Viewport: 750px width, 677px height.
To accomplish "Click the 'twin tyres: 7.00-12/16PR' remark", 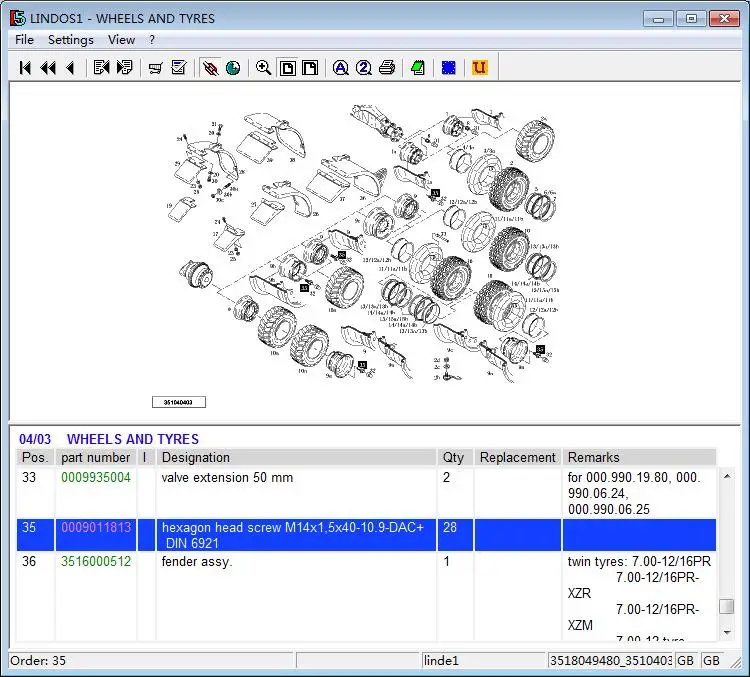I will click(639, 561).
